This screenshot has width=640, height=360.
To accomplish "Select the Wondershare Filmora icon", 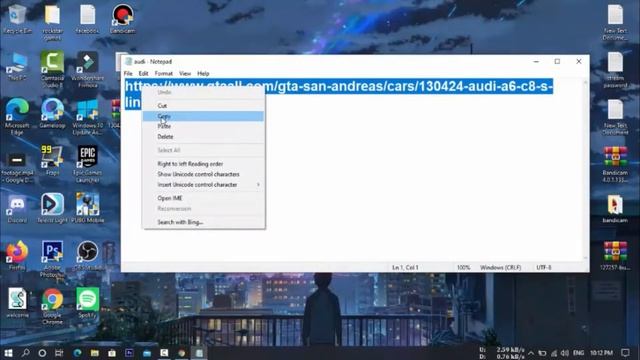I will [87, 69].
